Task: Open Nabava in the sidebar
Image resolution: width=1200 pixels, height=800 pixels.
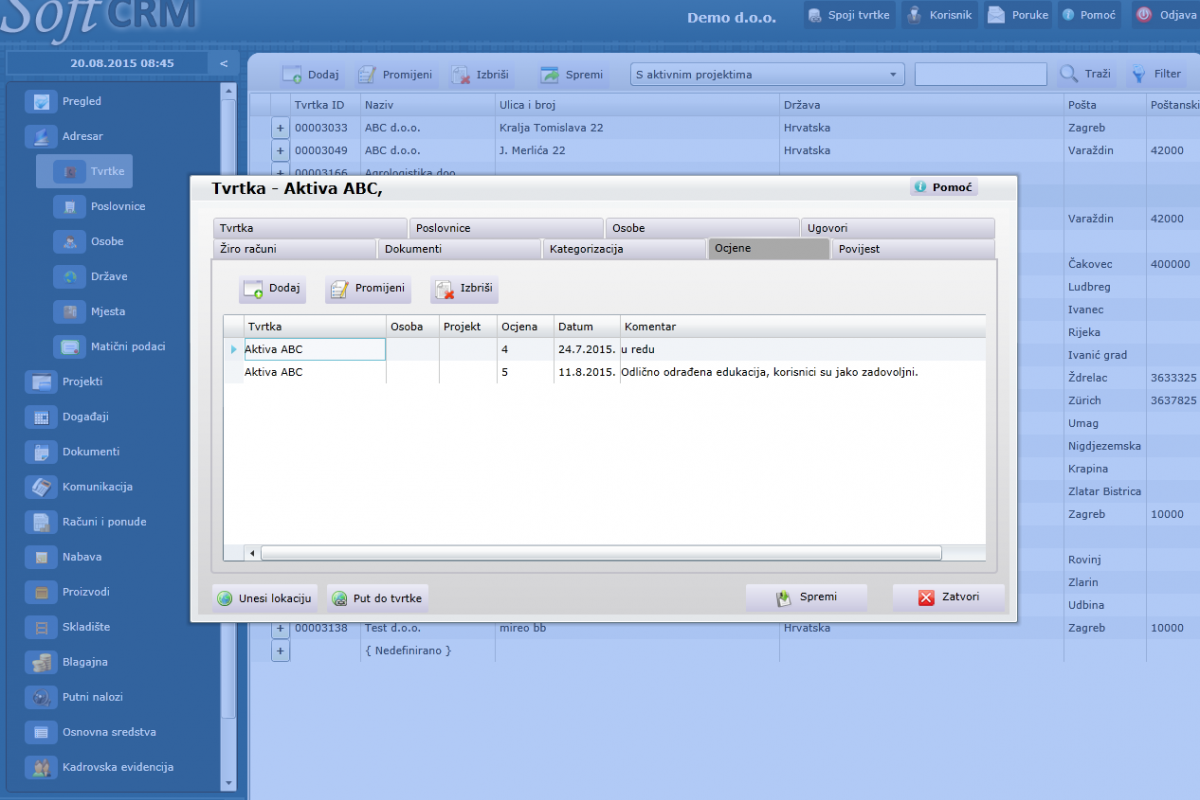Action: (65, 556)
